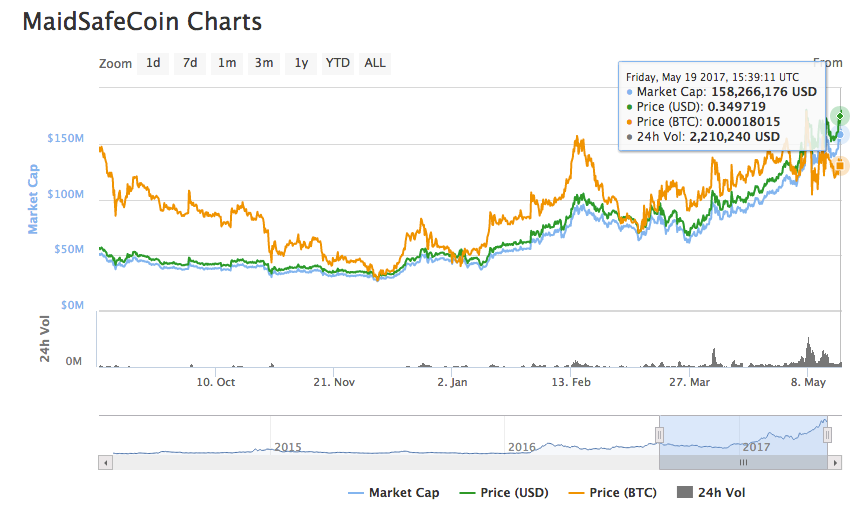Click the 2. Jan axis label
This screenshot has width=850, height=525.
(x=452, y=382)
